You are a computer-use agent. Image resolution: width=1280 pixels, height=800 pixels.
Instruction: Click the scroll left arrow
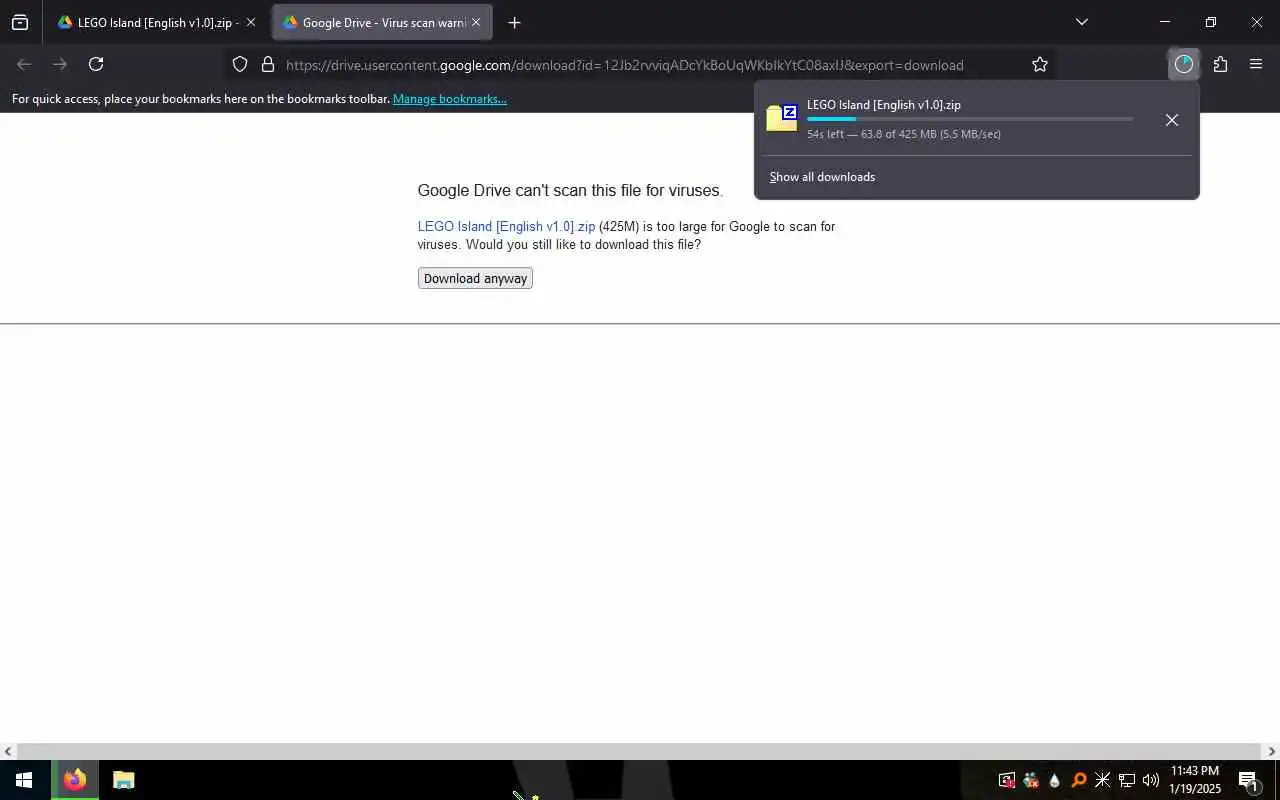coord(8,751)
